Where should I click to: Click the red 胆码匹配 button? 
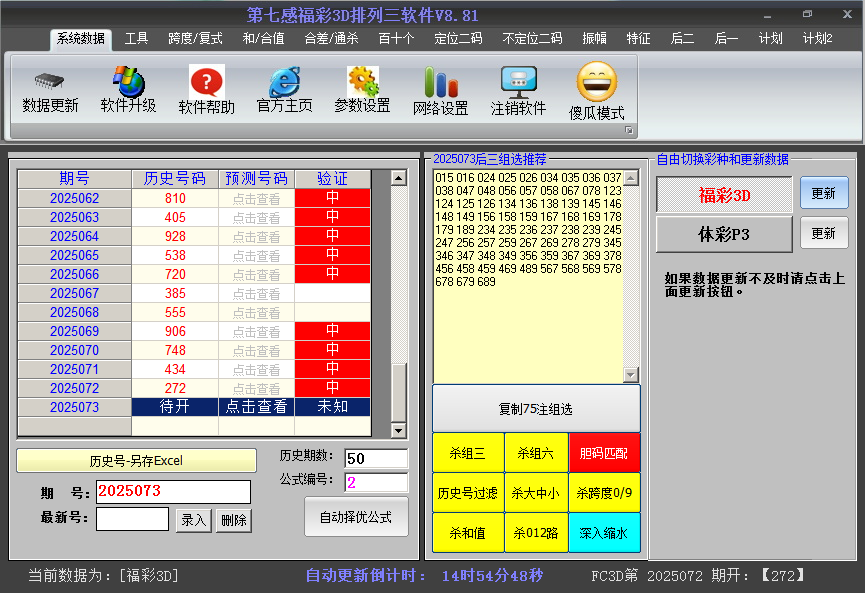604,453
